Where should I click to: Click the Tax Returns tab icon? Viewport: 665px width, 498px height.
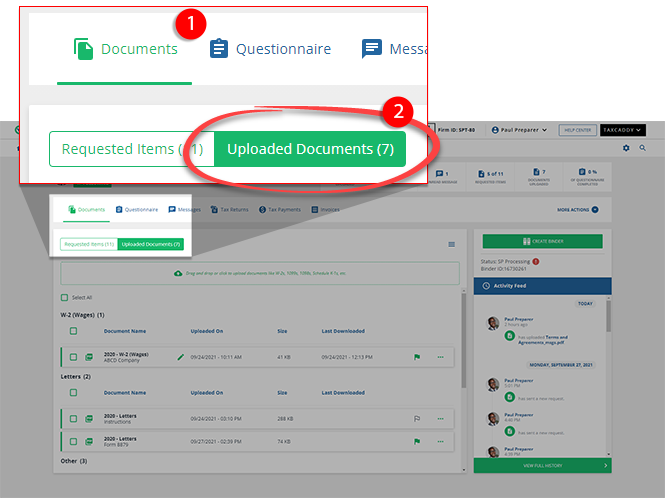pos(214,210)
